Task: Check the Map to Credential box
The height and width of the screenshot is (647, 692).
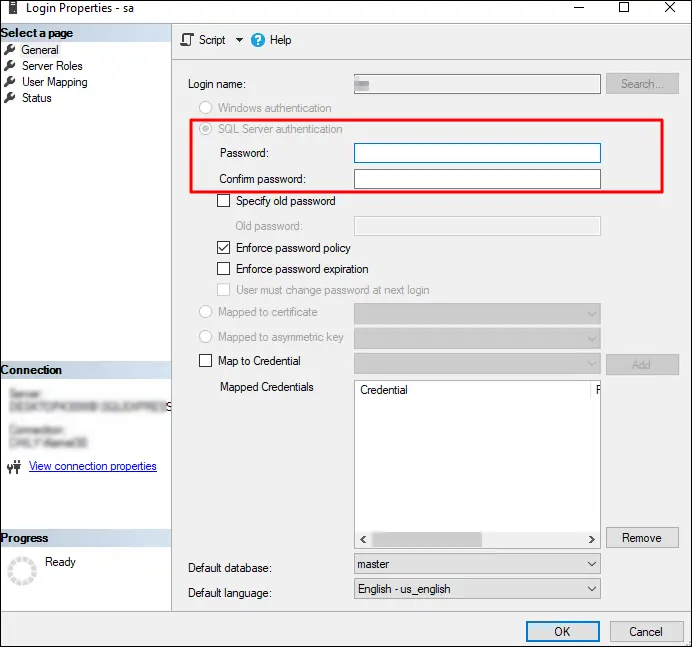Action: (206, 361)
